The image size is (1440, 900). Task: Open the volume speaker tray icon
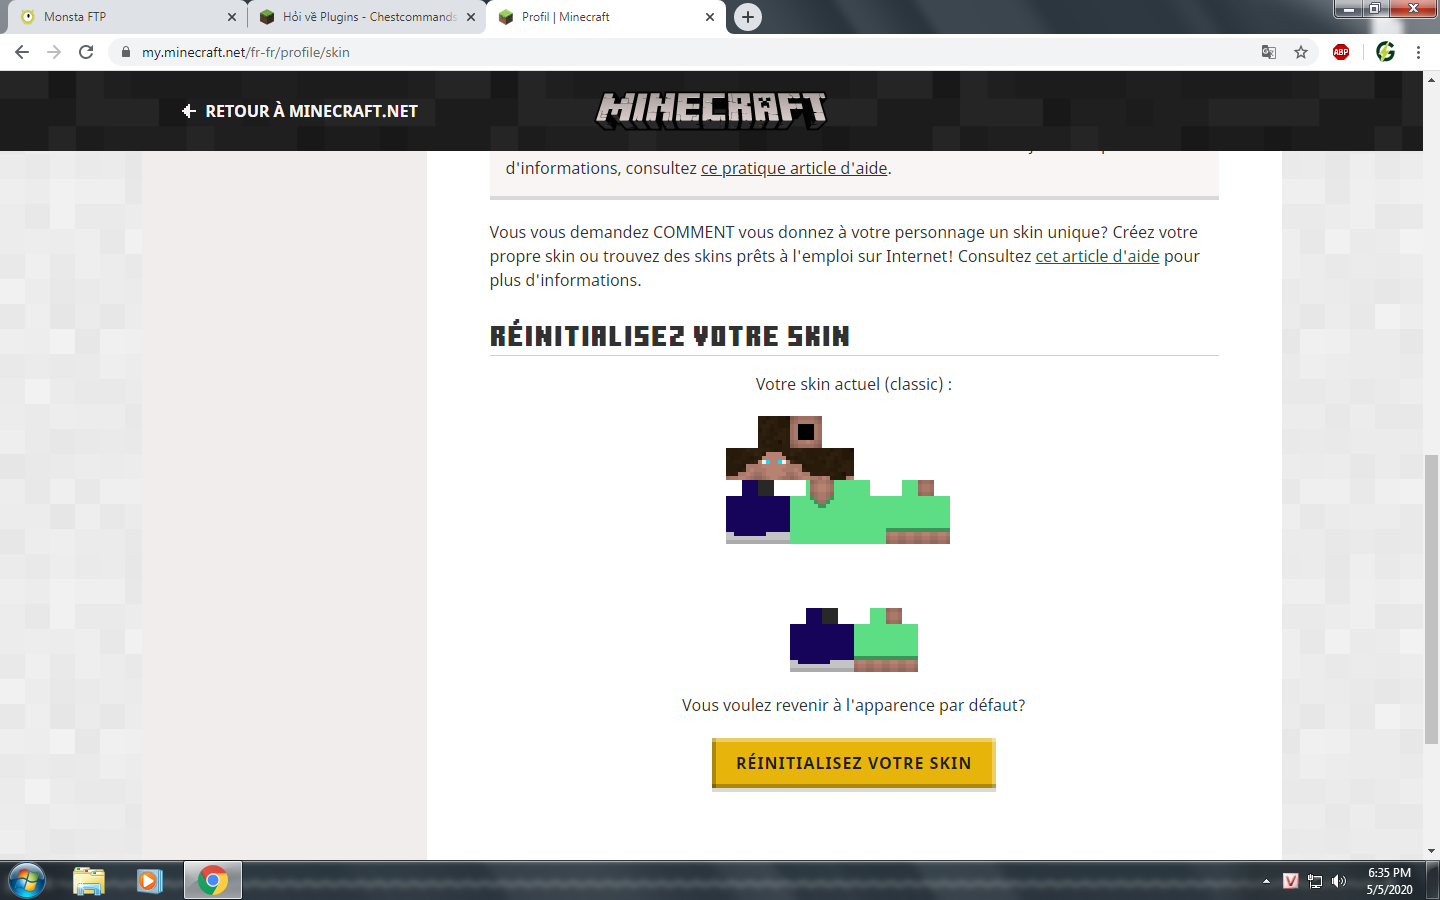[x=1339, y=881]
